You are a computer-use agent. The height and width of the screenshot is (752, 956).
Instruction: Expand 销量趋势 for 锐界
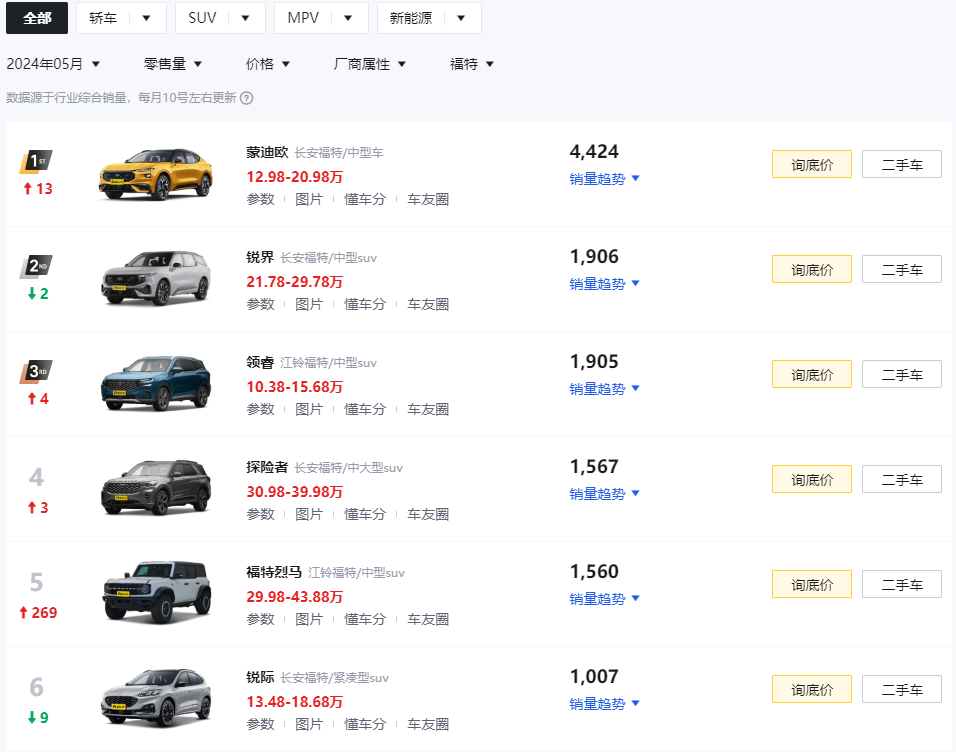[x=604, y=284]
